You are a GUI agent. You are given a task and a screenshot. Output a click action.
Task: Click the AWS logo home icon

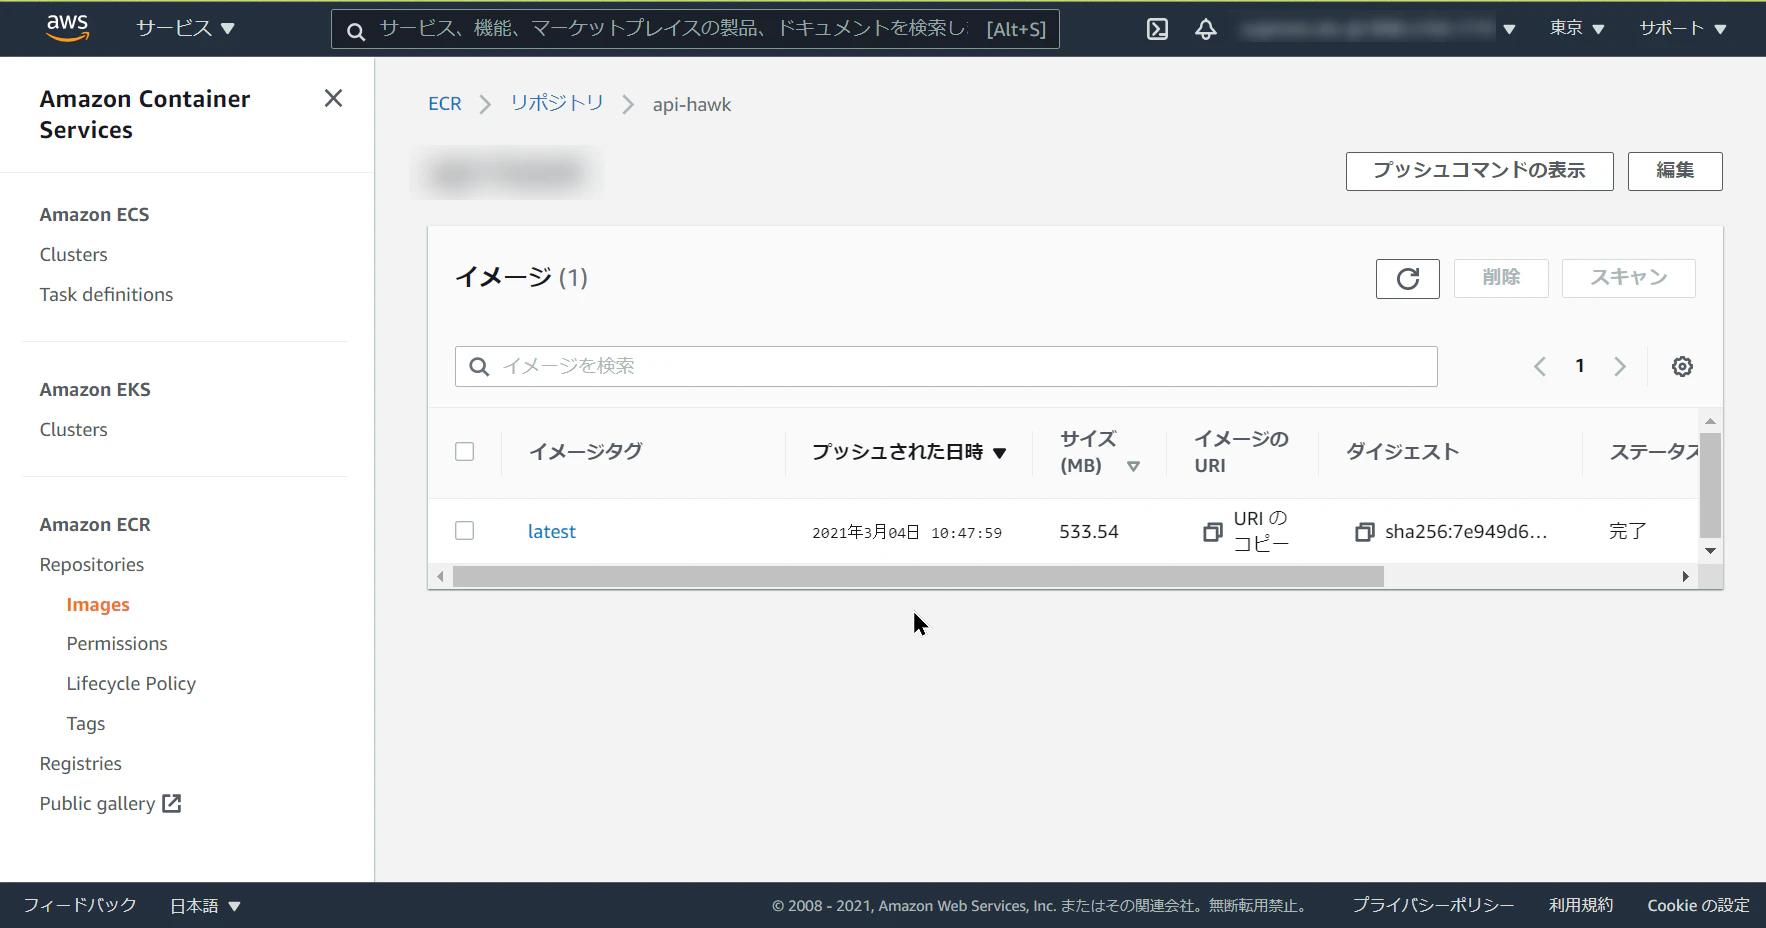[67, 28]
